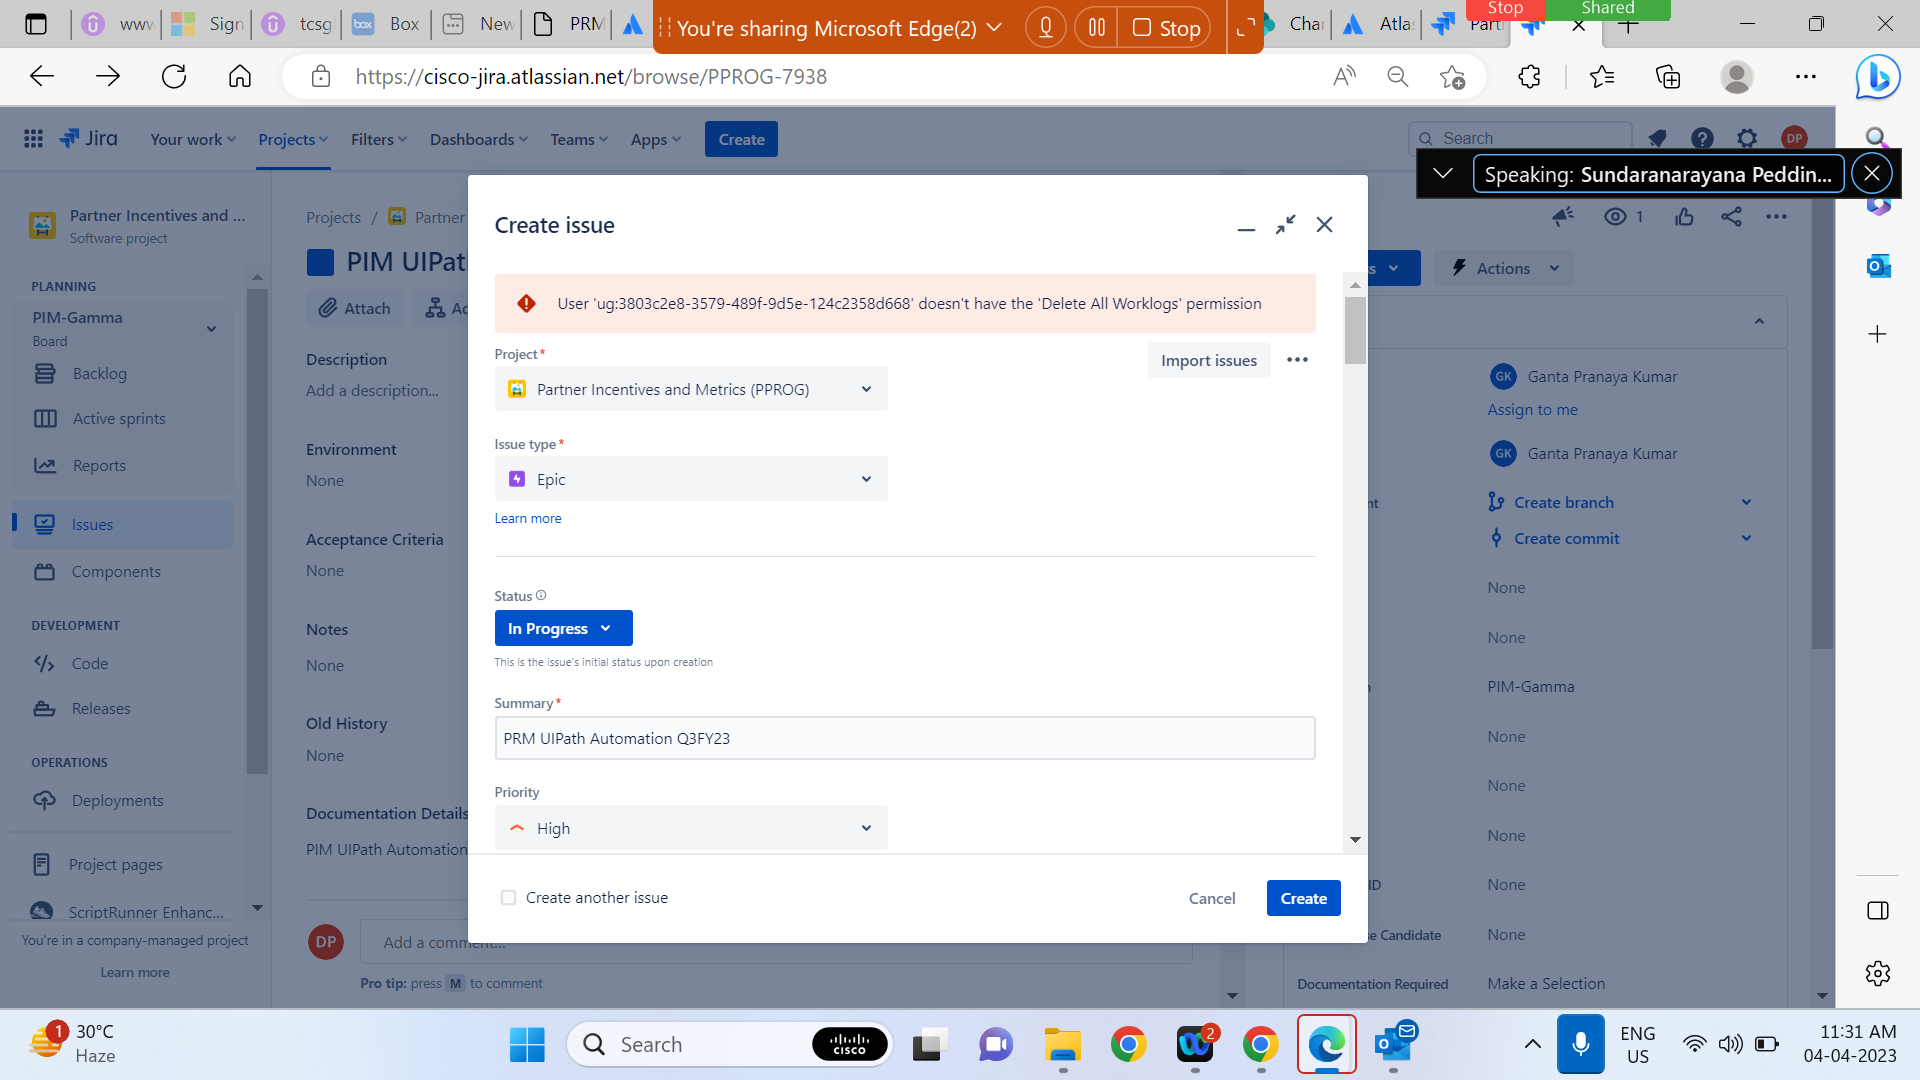Screen dimensions: 1920x1080
Task: Select the Reports sidebar menu item
Action: (x=99, y=464)
